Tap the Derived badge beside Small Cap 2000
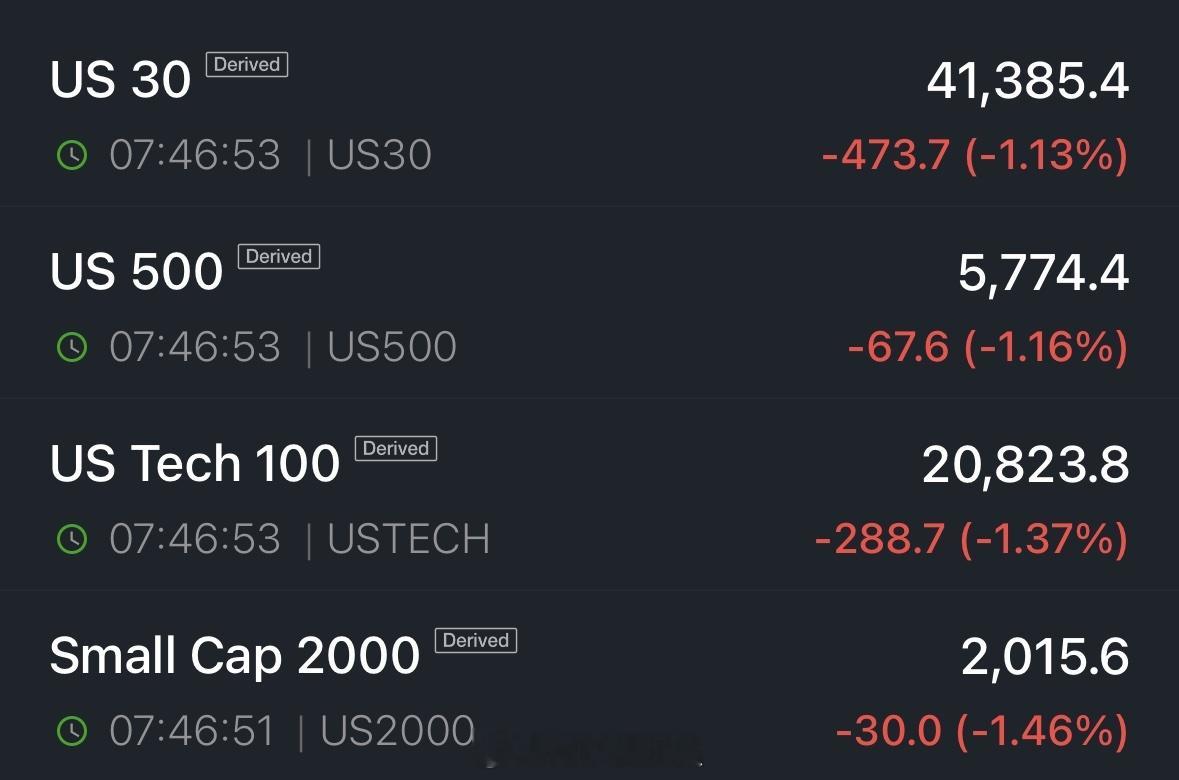 tap(476, 640)
